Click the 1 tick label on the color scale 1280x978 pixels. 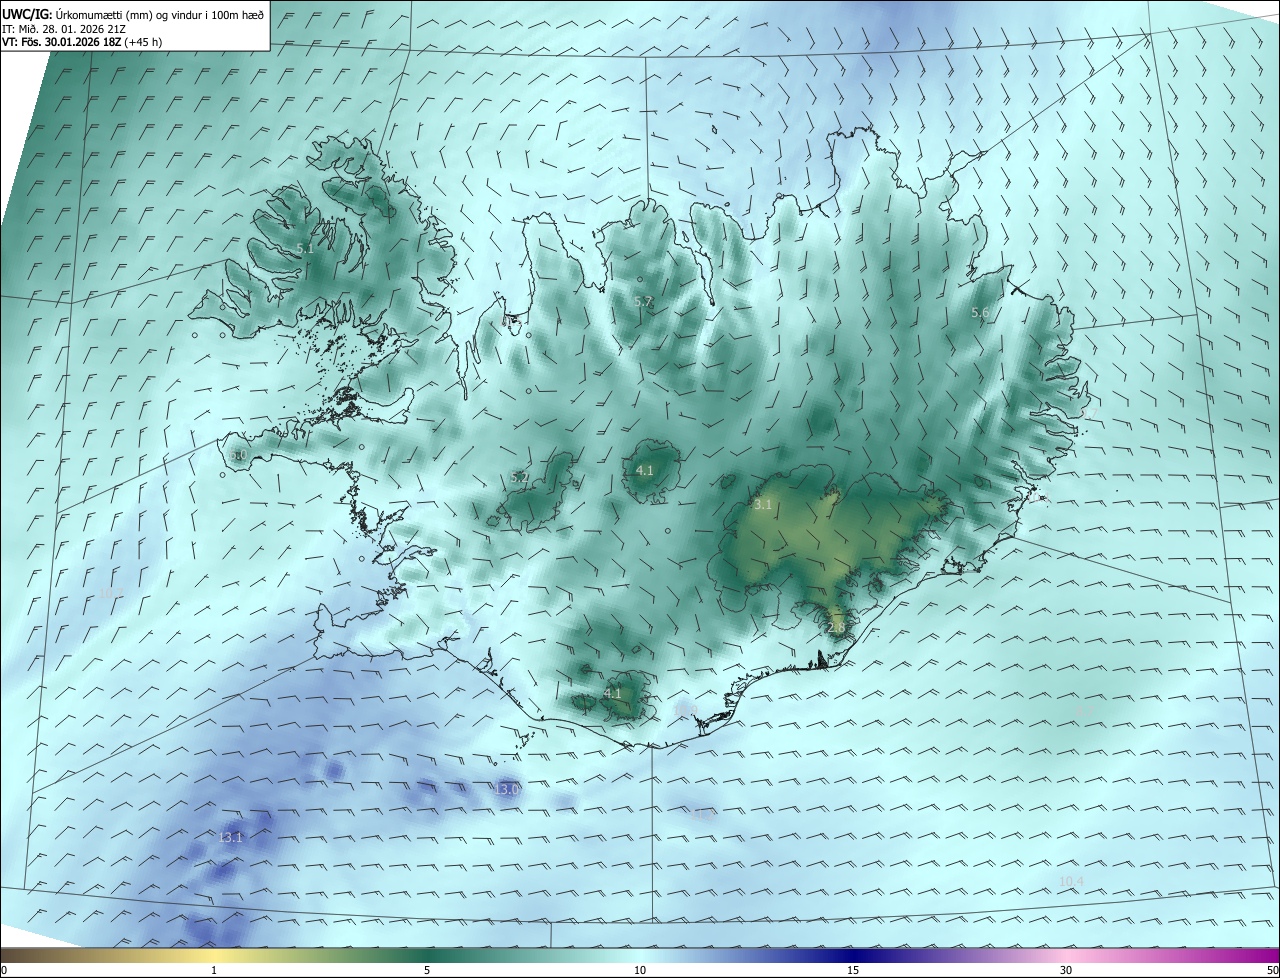(214, 970)
